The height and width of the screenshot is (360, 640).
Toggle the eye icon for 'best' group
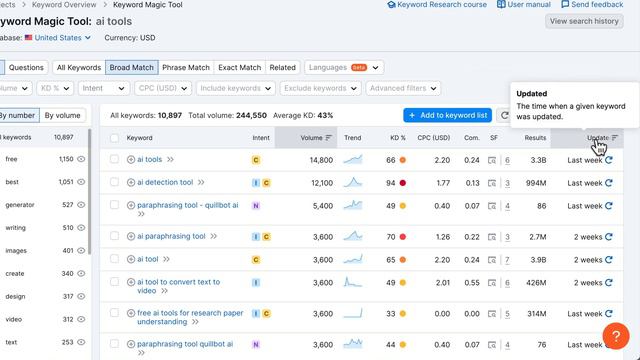81,182
